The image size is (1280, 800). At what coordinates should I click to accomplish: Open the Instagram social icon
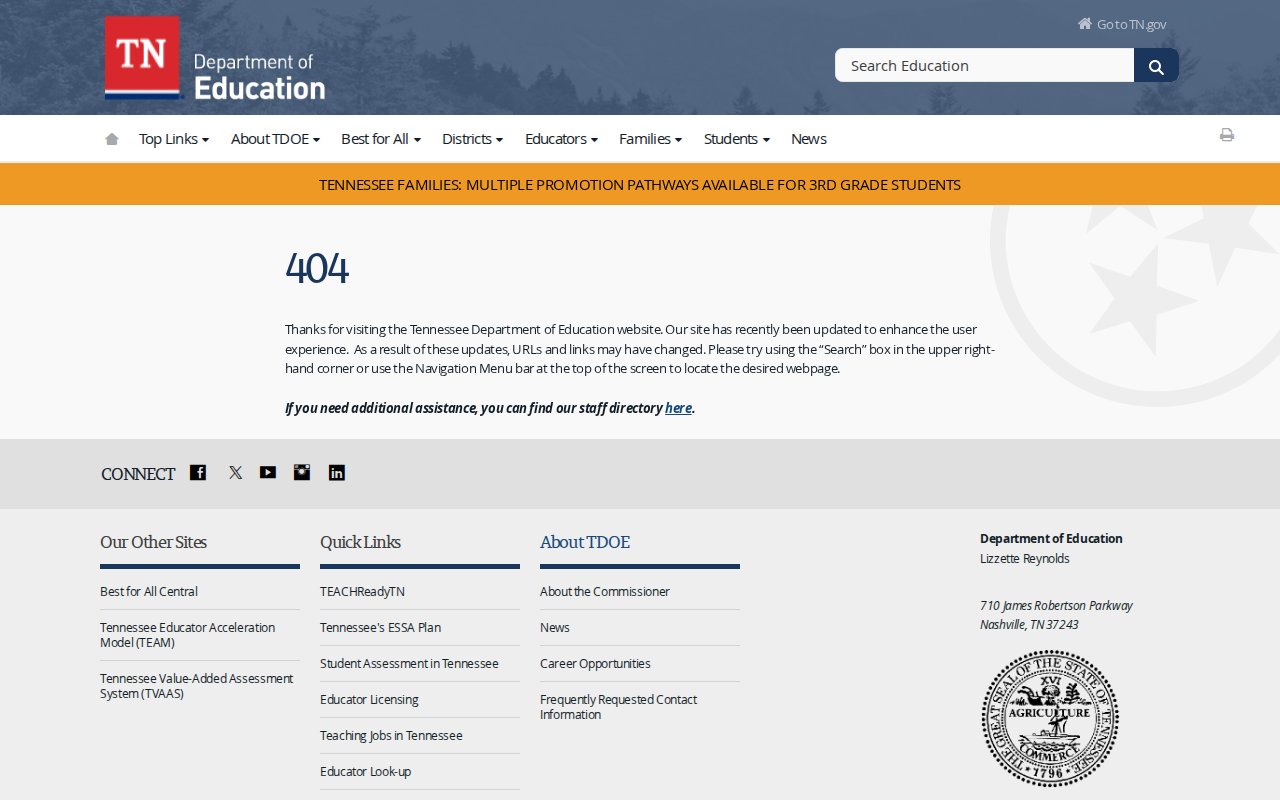(302, 473)
